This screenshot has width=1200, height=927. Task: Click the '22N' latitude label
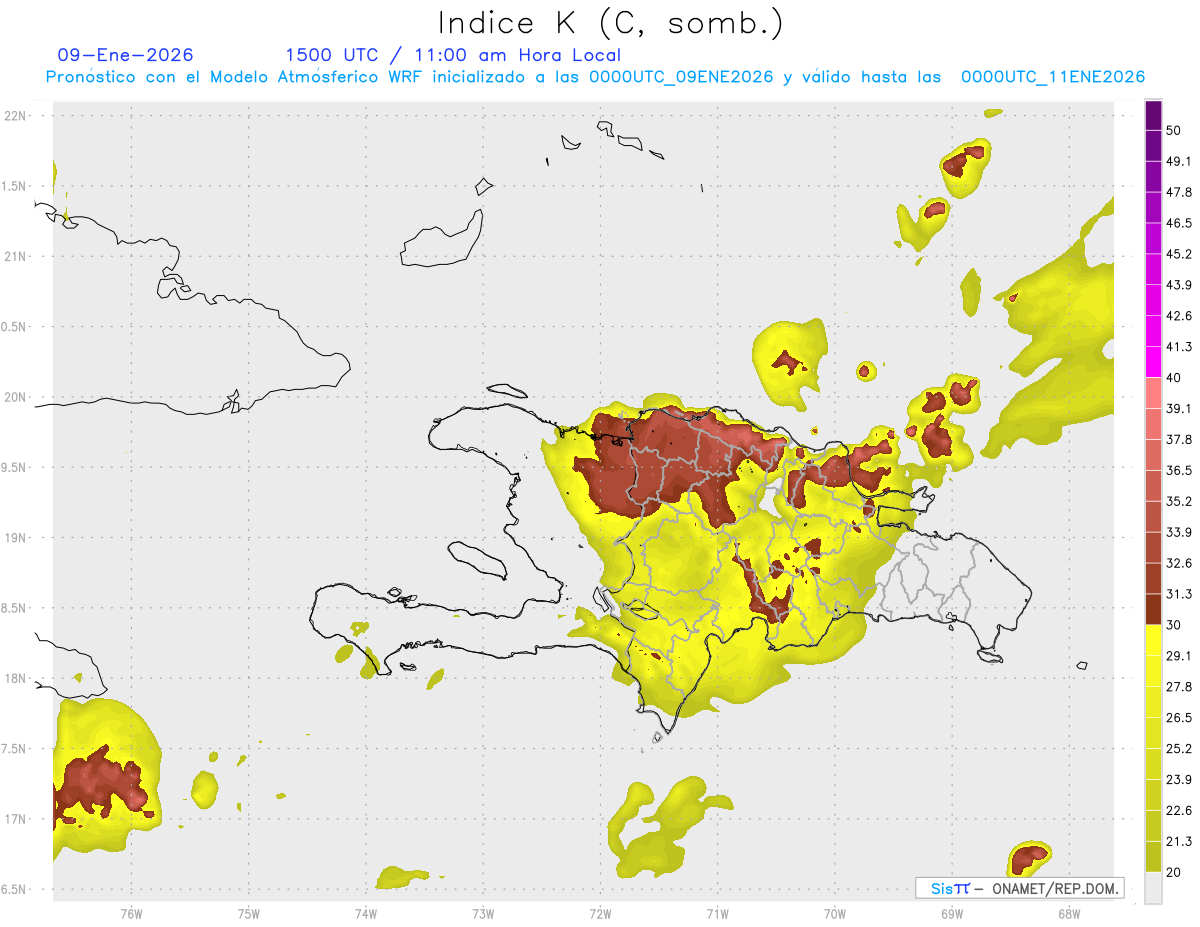15,116
